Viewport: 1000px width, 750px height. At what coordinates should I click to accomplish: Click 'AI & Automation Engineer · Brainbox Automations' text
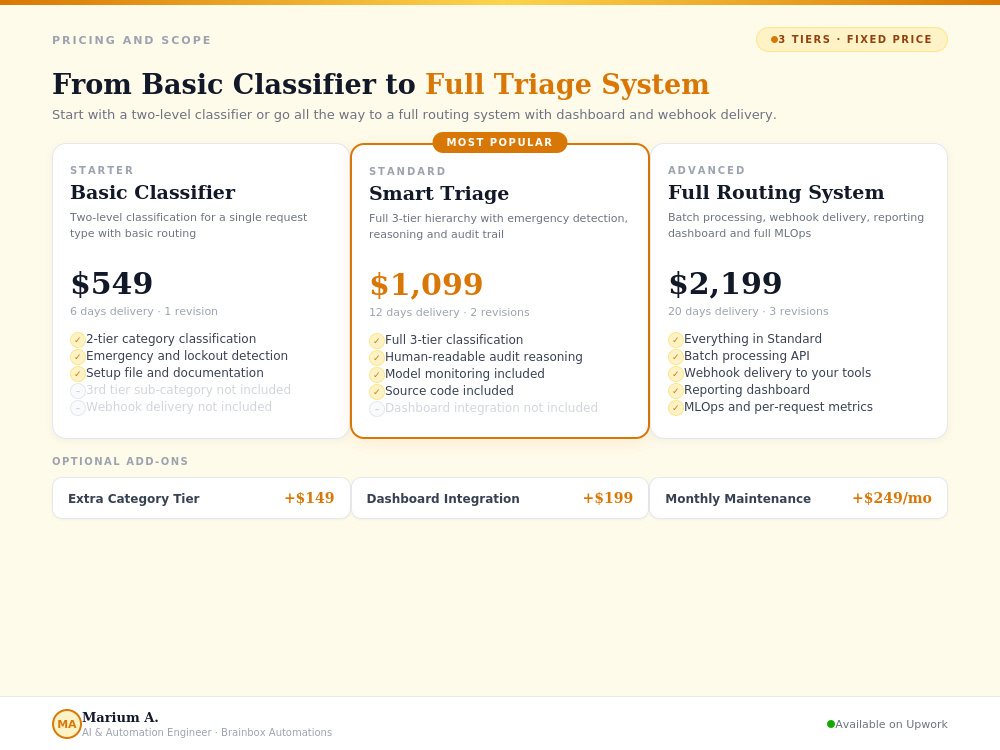pyautogui.click(x=207, y=732)
